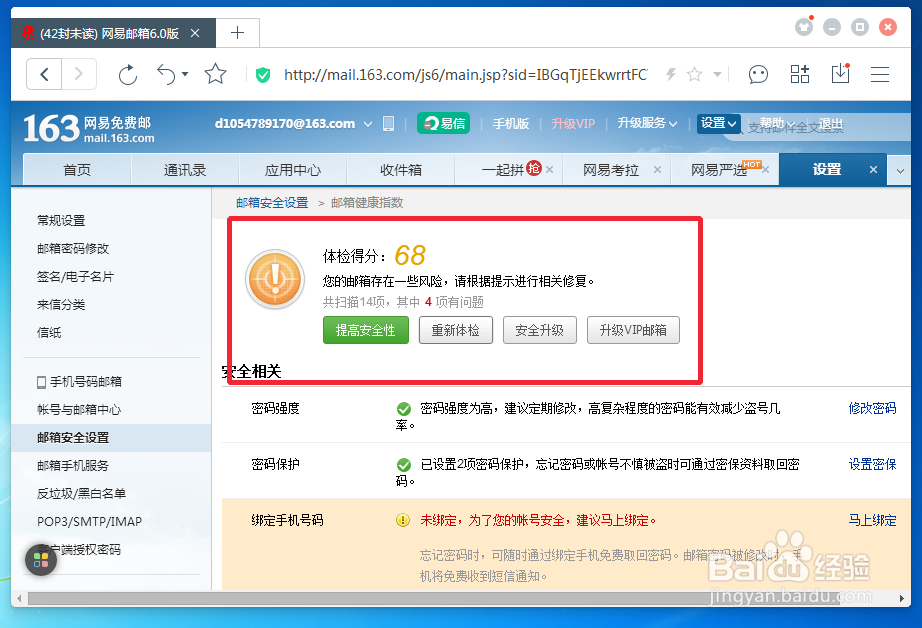Open a new browser tab with plus
Viewport: 922px width, 628px height.
coord(238,33)
